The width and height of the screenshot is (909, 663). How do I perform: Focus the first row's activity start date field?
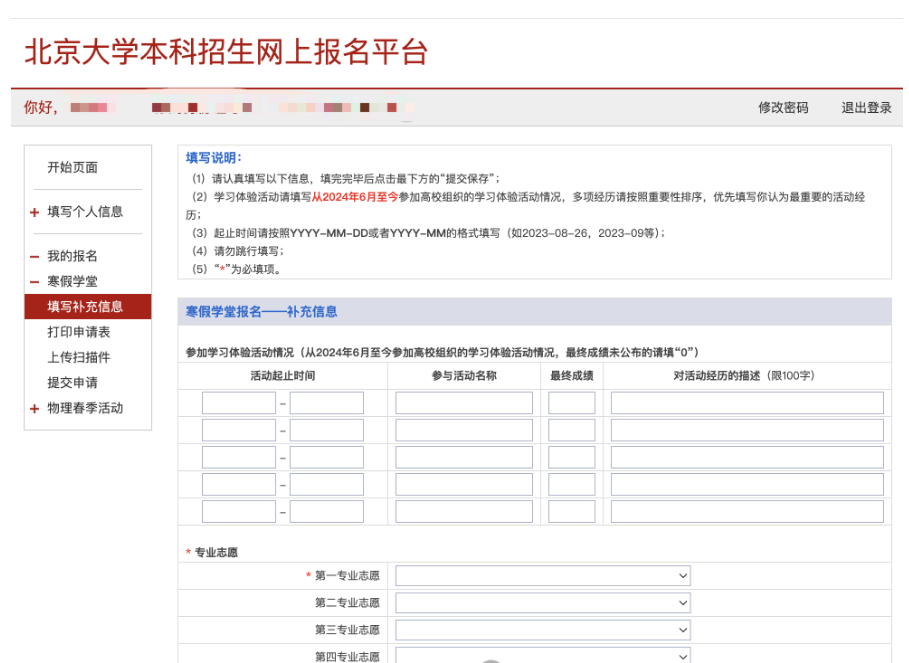[x=239, y=403]
